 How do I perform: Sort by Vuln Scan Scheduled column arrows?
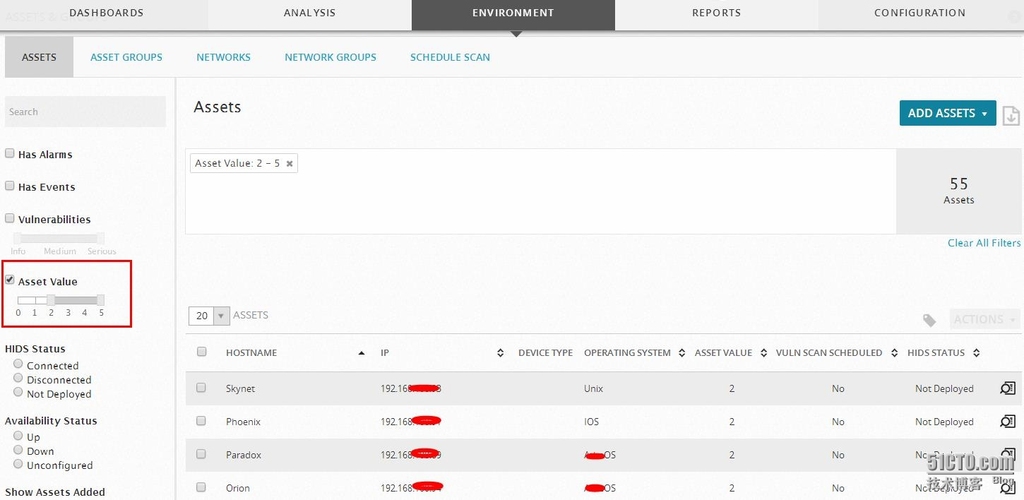[x=895, y=353]
